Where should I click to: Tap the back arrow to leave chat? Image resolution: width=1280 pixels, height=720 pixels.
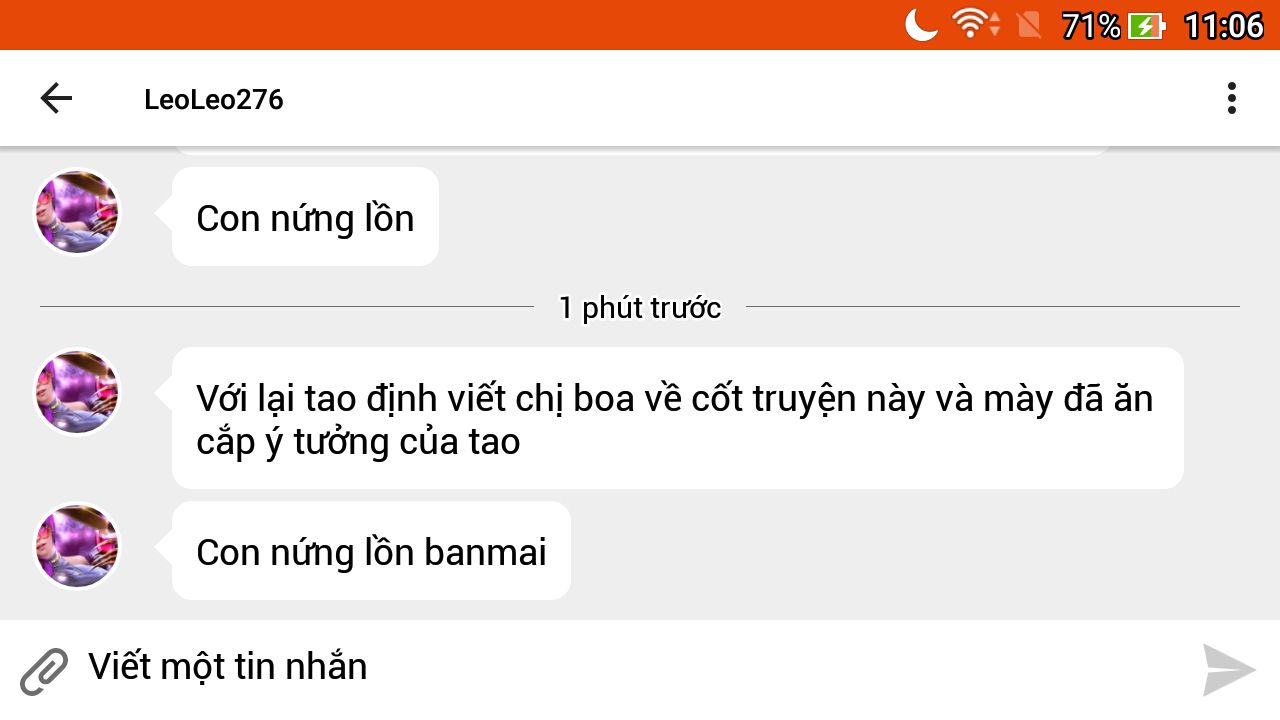[x=56, y=98]
